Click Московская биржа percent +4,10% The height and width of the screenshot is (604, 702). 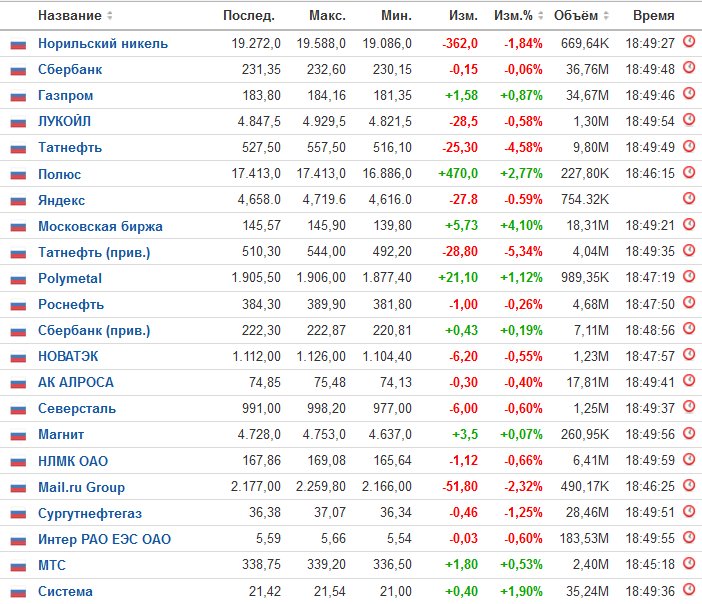pos(521,225)
